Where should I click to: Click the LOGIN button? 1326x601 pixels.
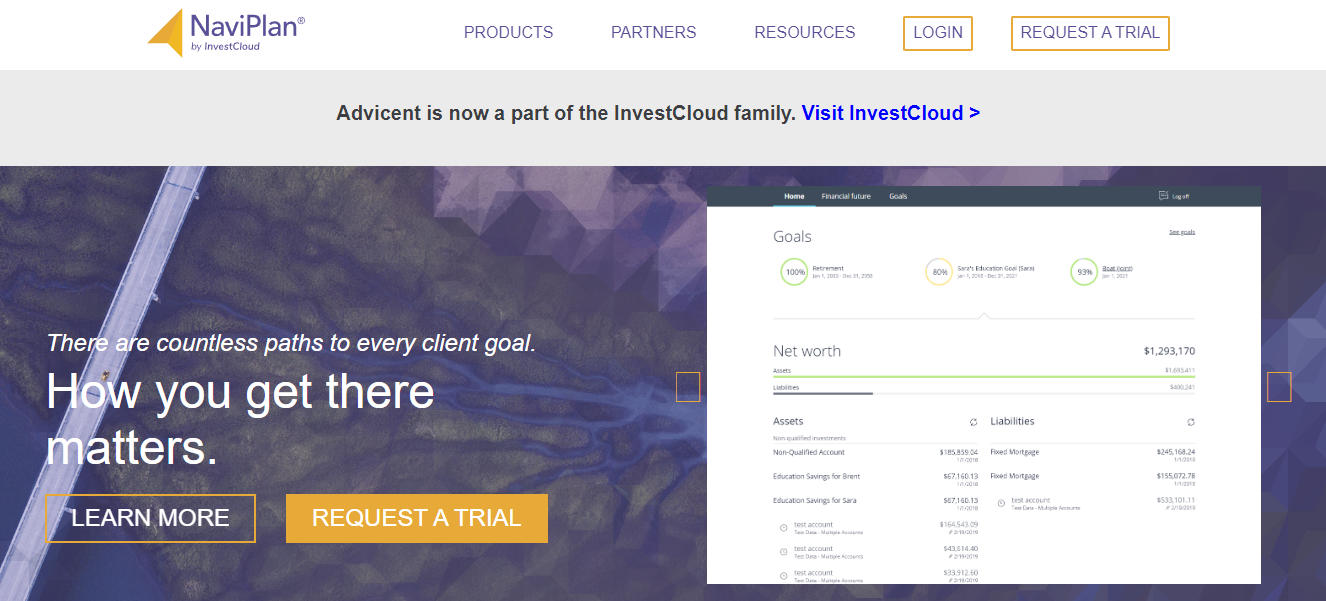[938, 33]
